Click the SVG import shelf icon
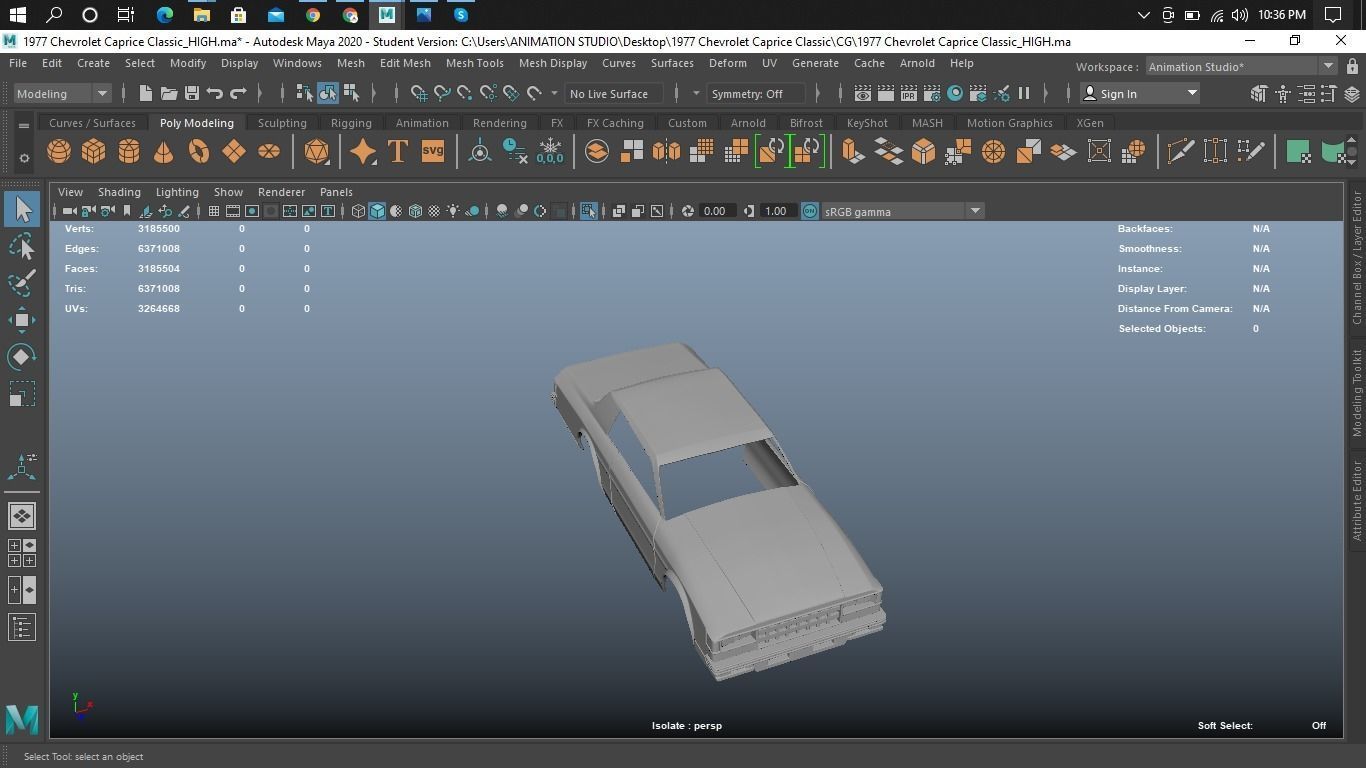 click(x=432, y=152)
